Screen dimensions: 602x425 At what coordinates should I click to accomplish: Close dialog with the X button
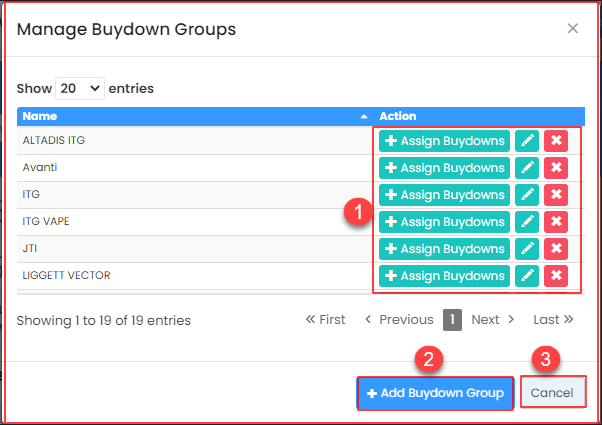tap(573, 29)
